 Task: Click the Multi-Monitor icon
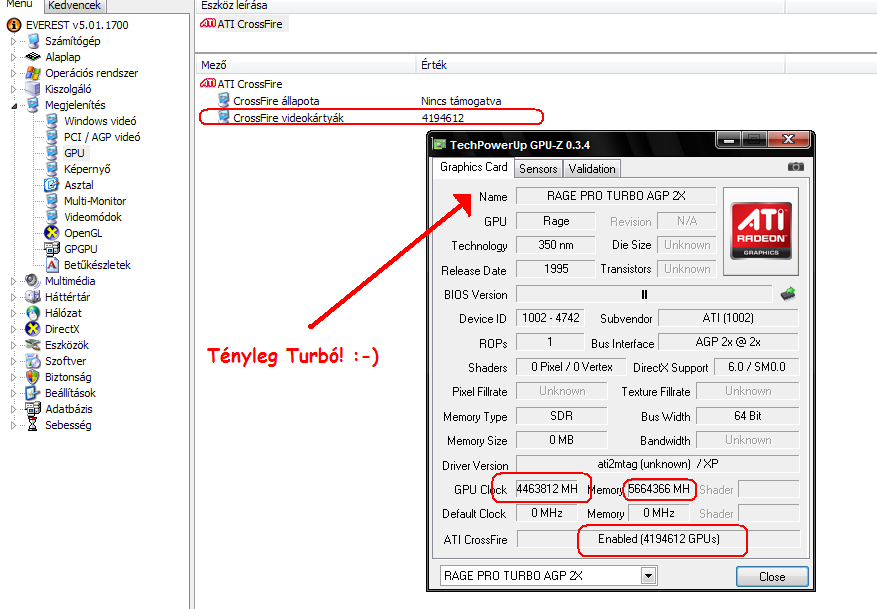click(x=52, y=201)
